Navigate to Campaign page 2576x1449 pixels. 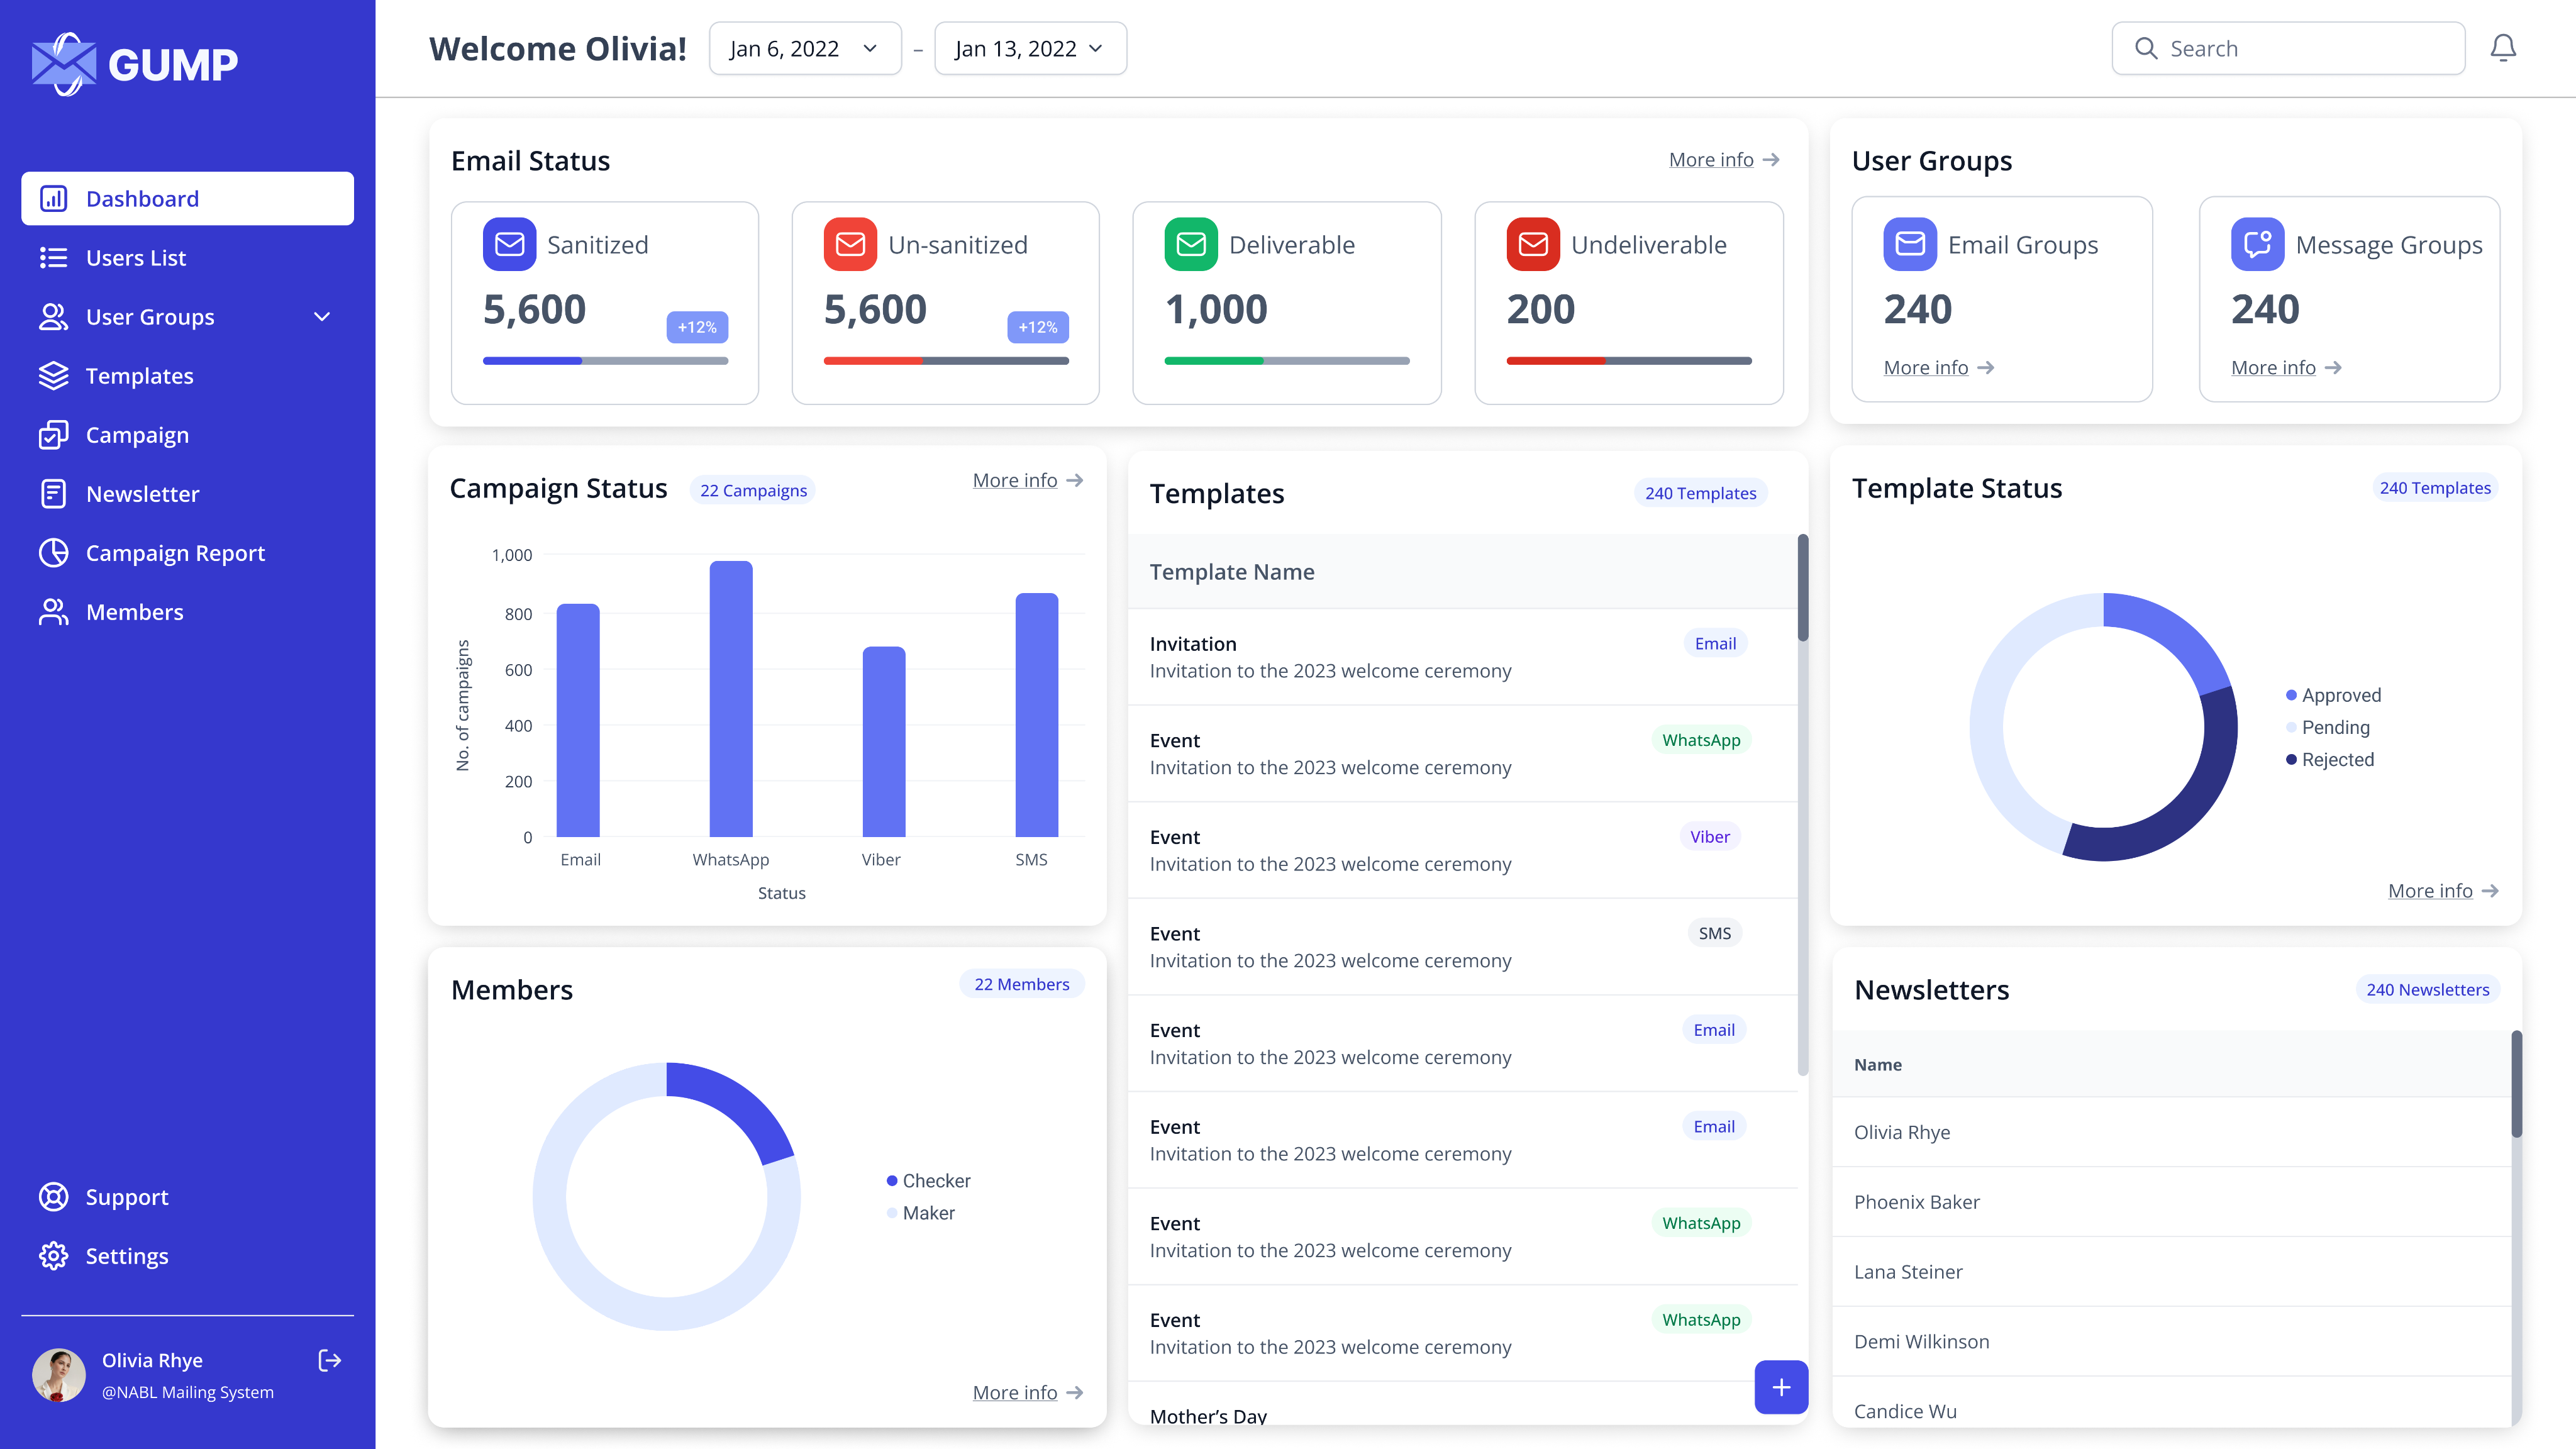pyautogui.click(x=187, y=435)
